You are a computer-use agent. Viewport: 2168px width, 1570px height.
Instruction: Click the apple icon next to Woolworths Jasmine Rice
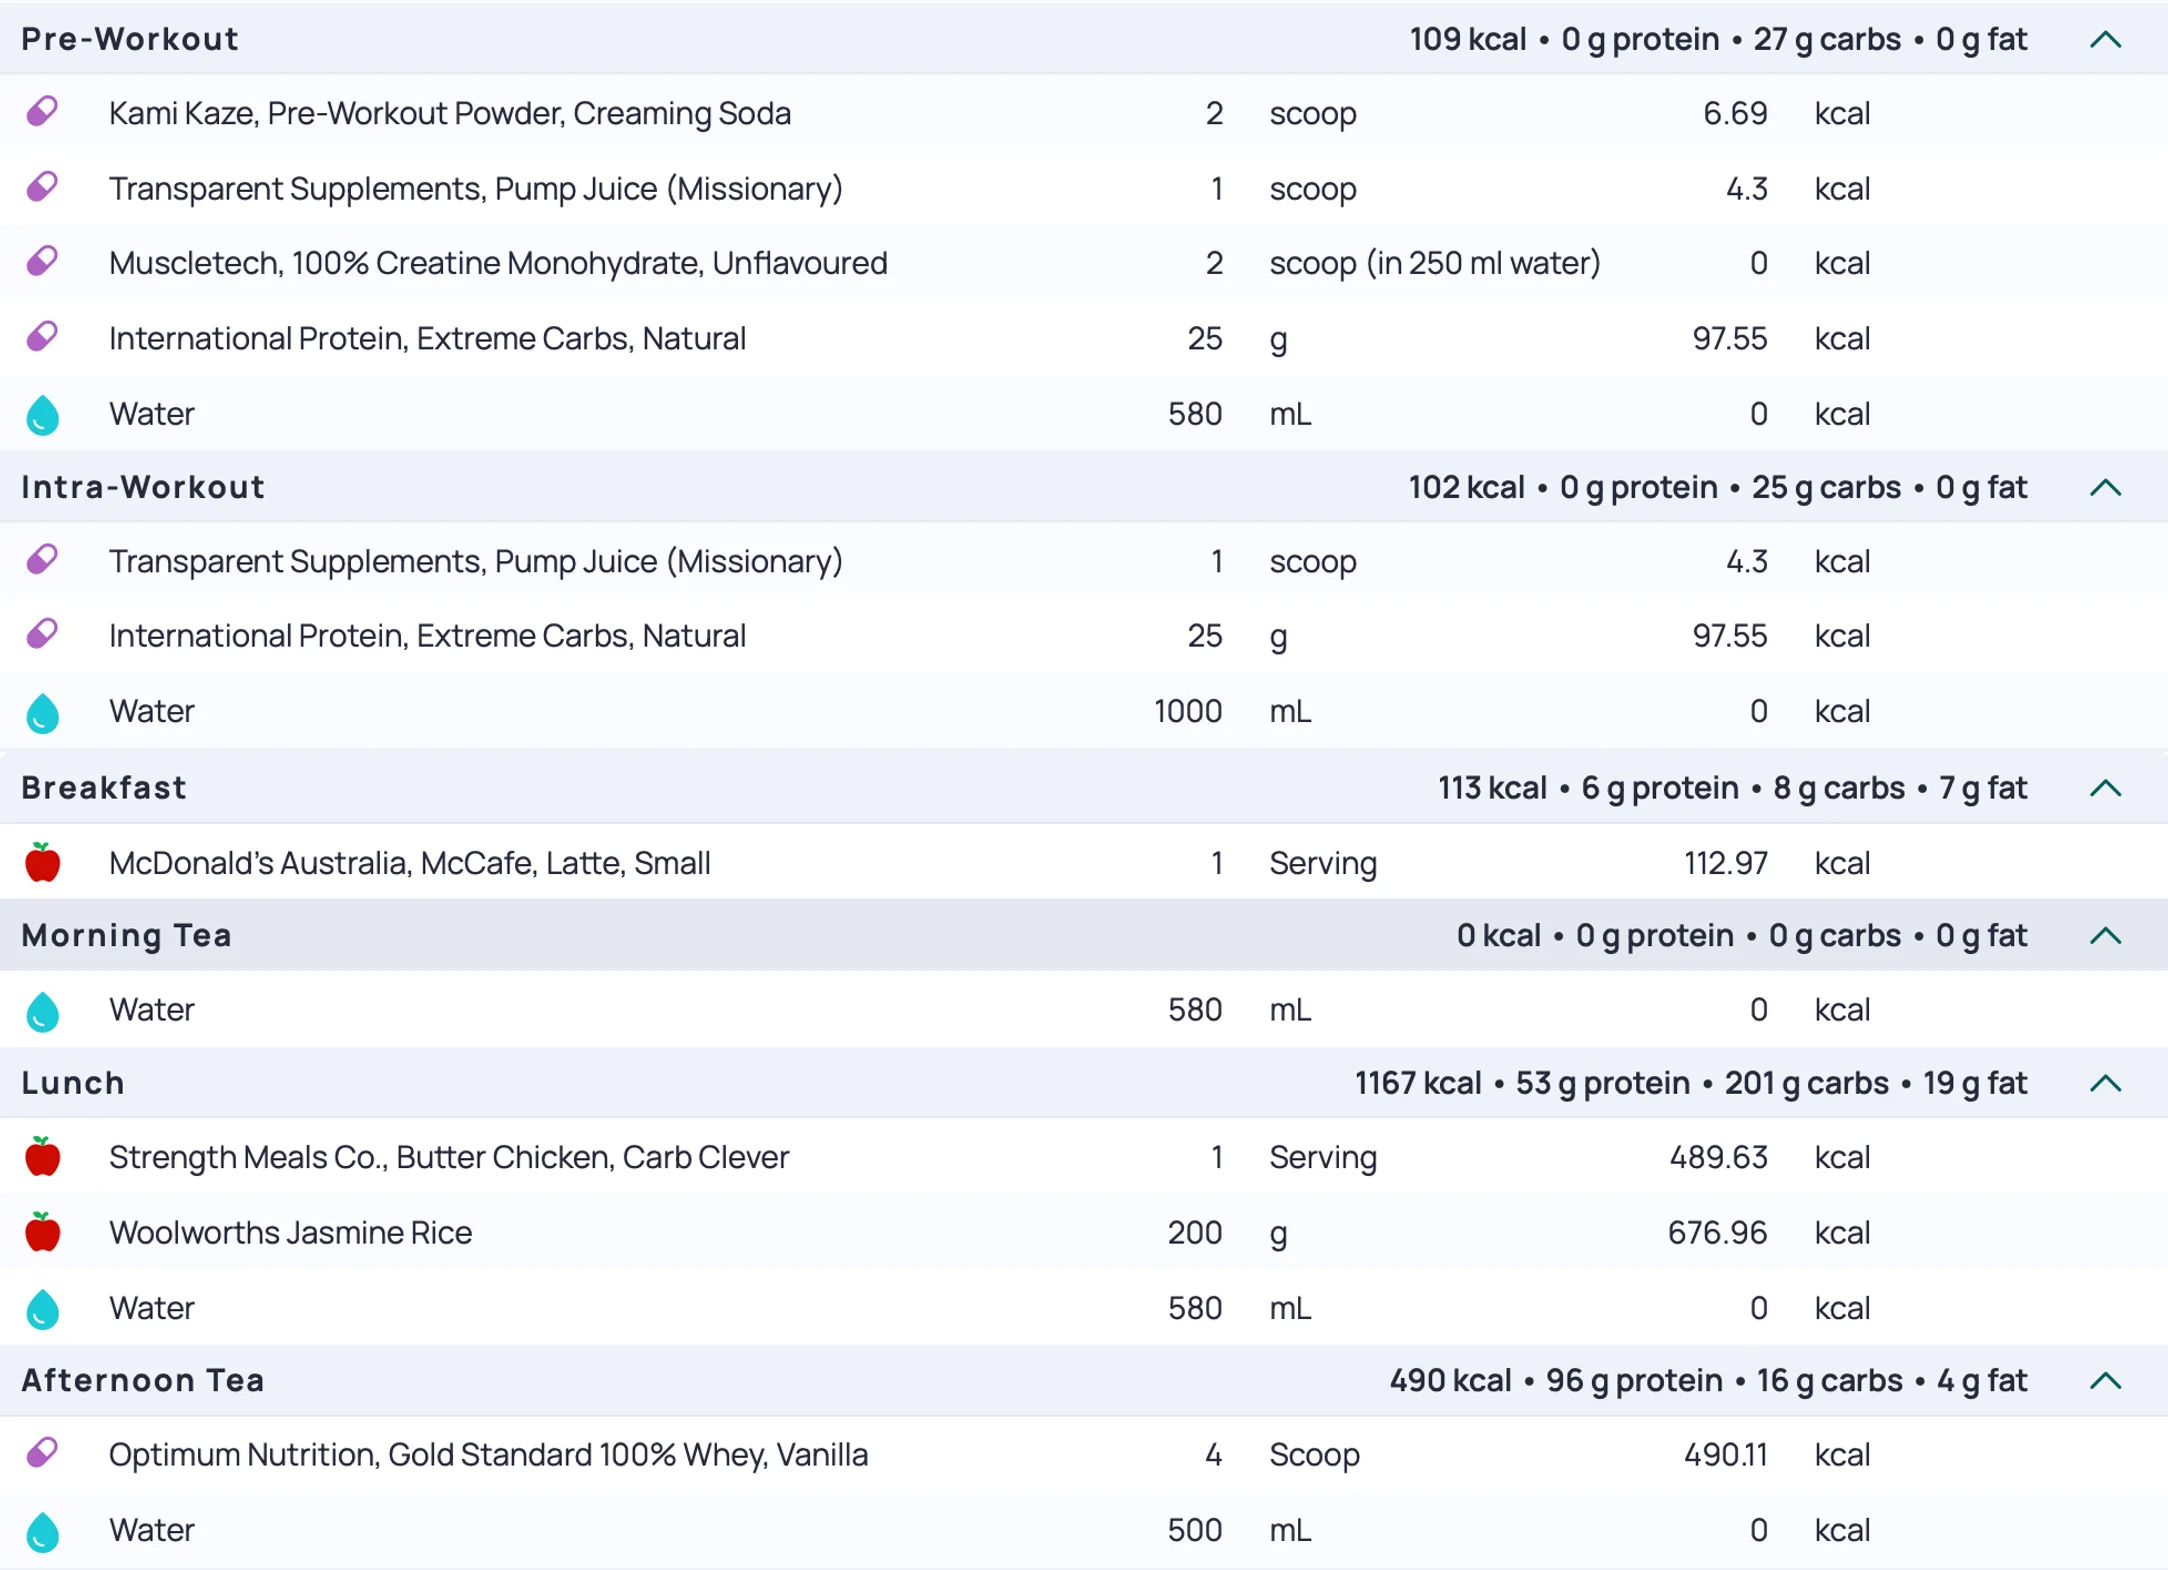(x=42, y=1232)
